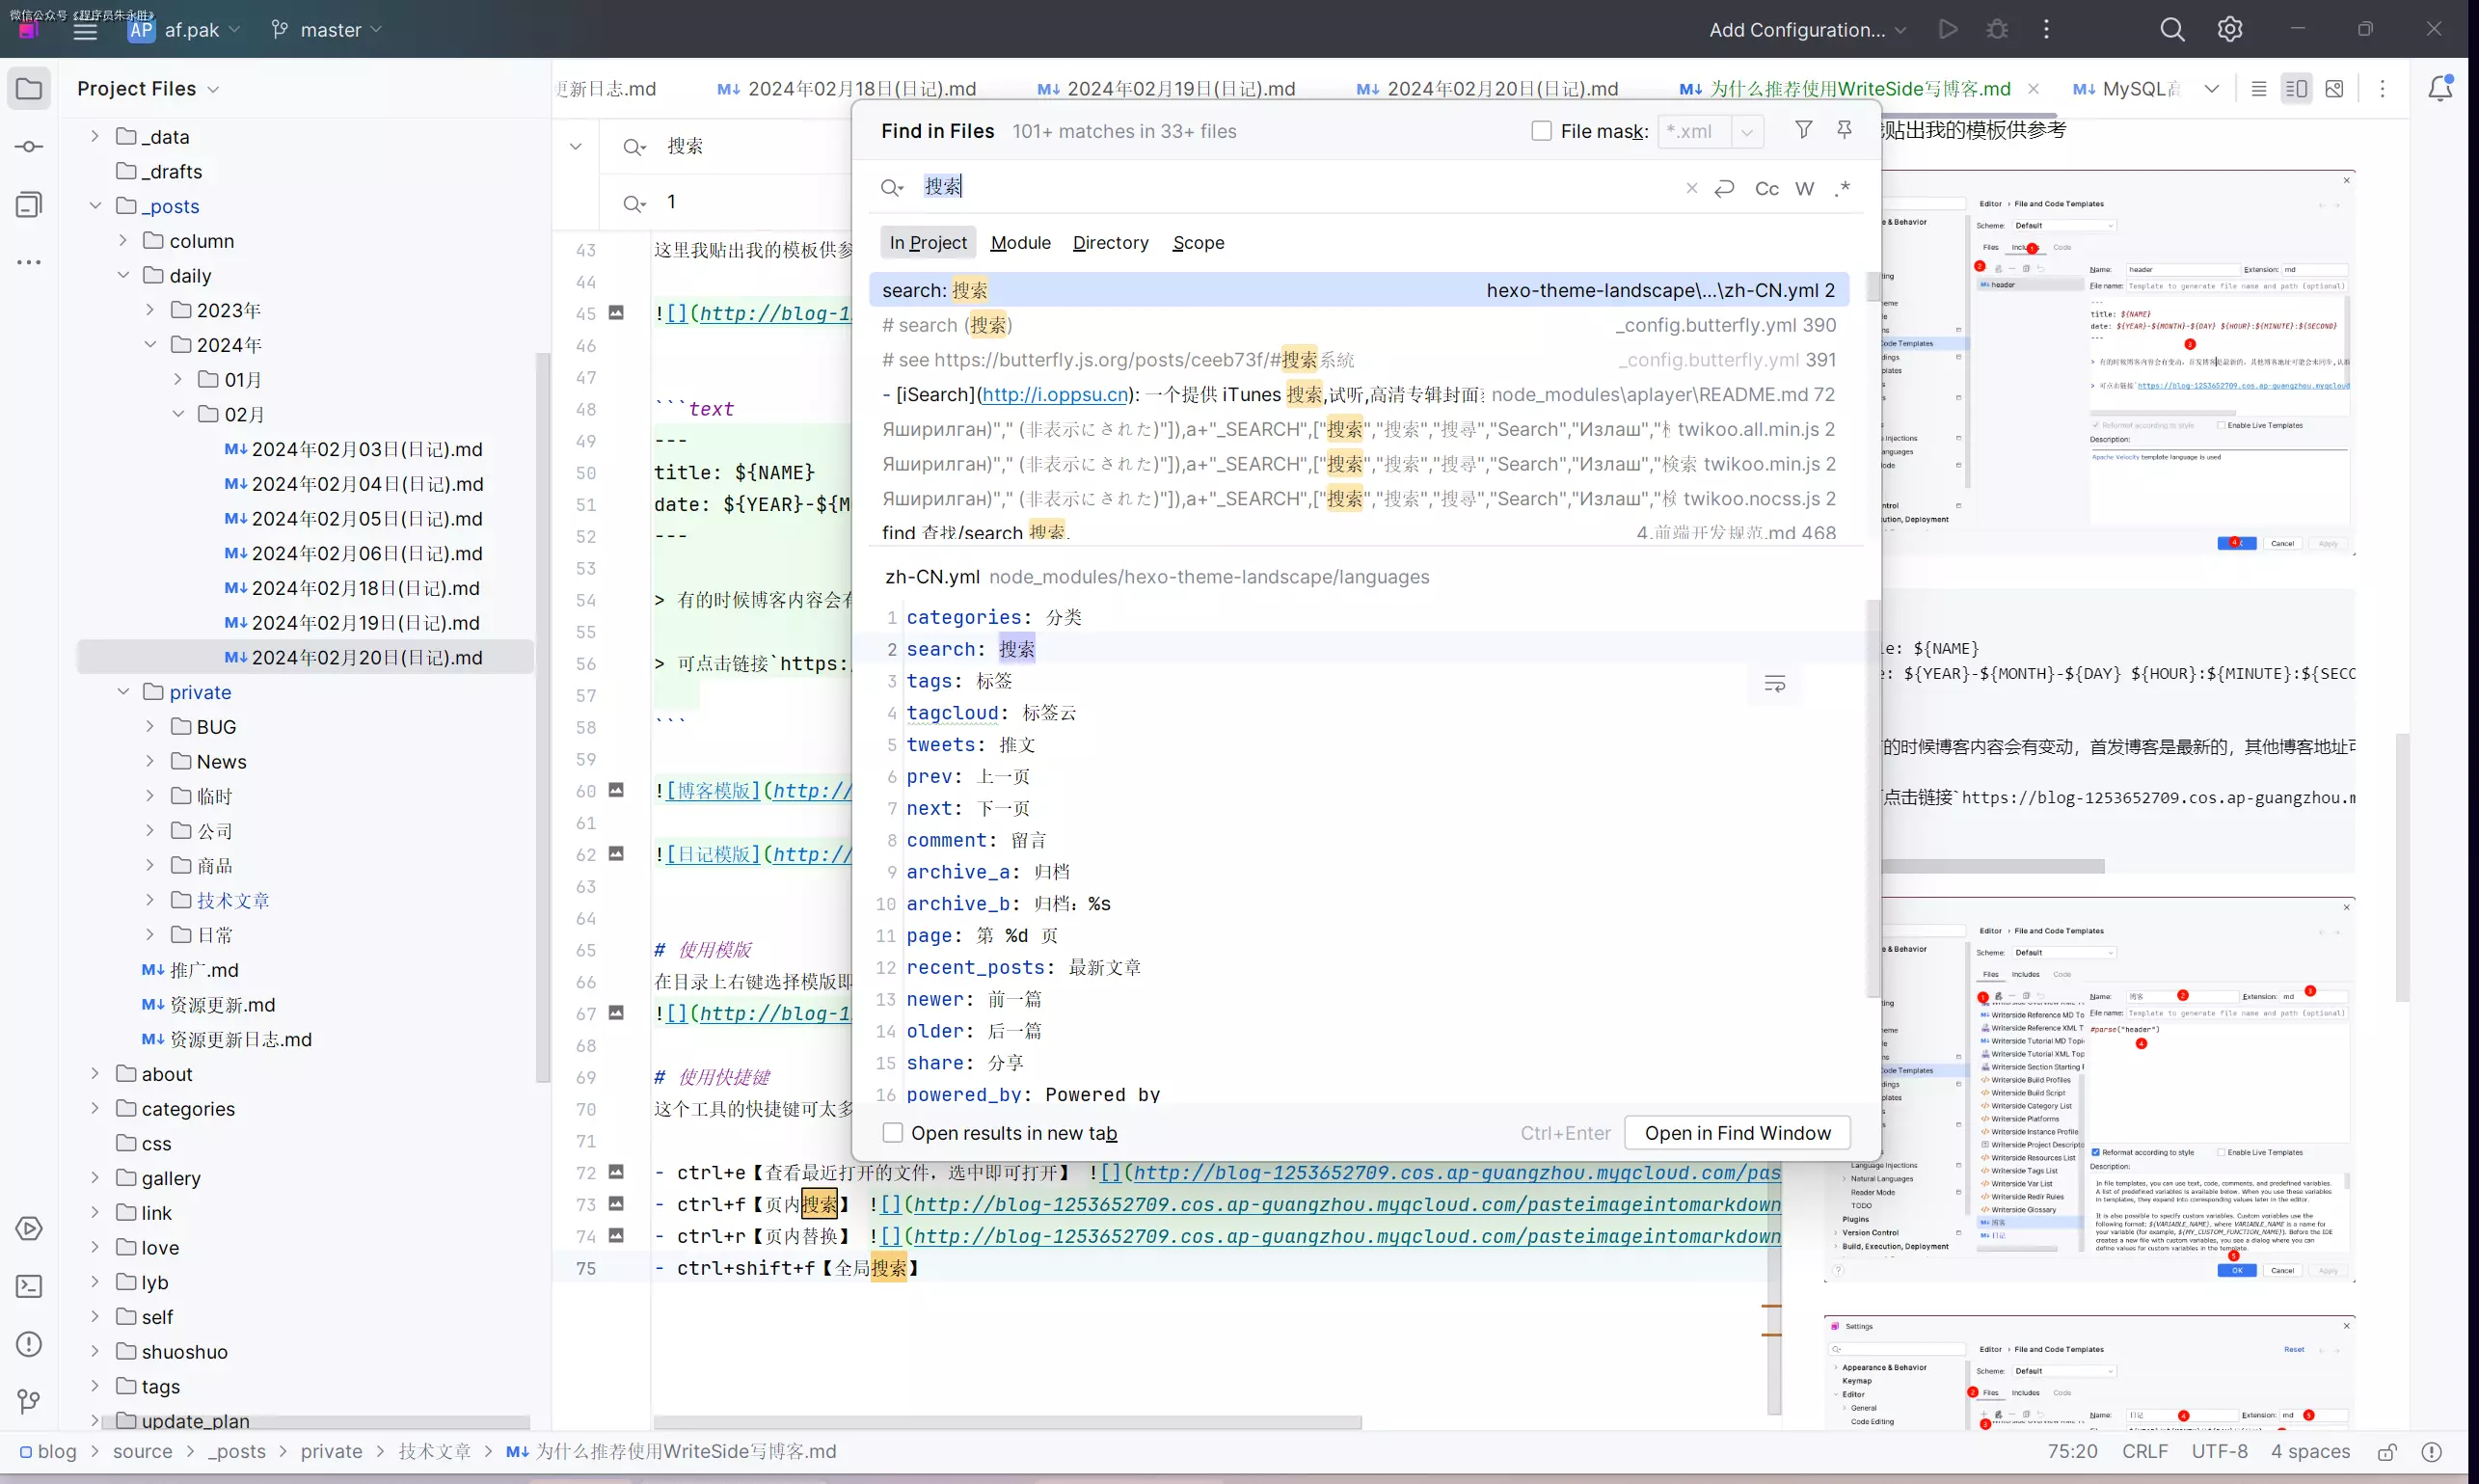The width and height of the screenshot is (2479, 1484).
Task: Open the master branch dropdown
Action: [328, 30]
